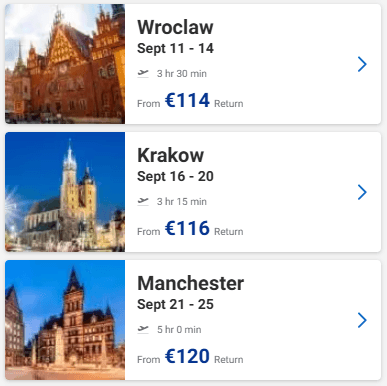Screen dimensions: 387x386
Task: Click the Wroclaw flight duration plane icon
Action: pos(143,73)
